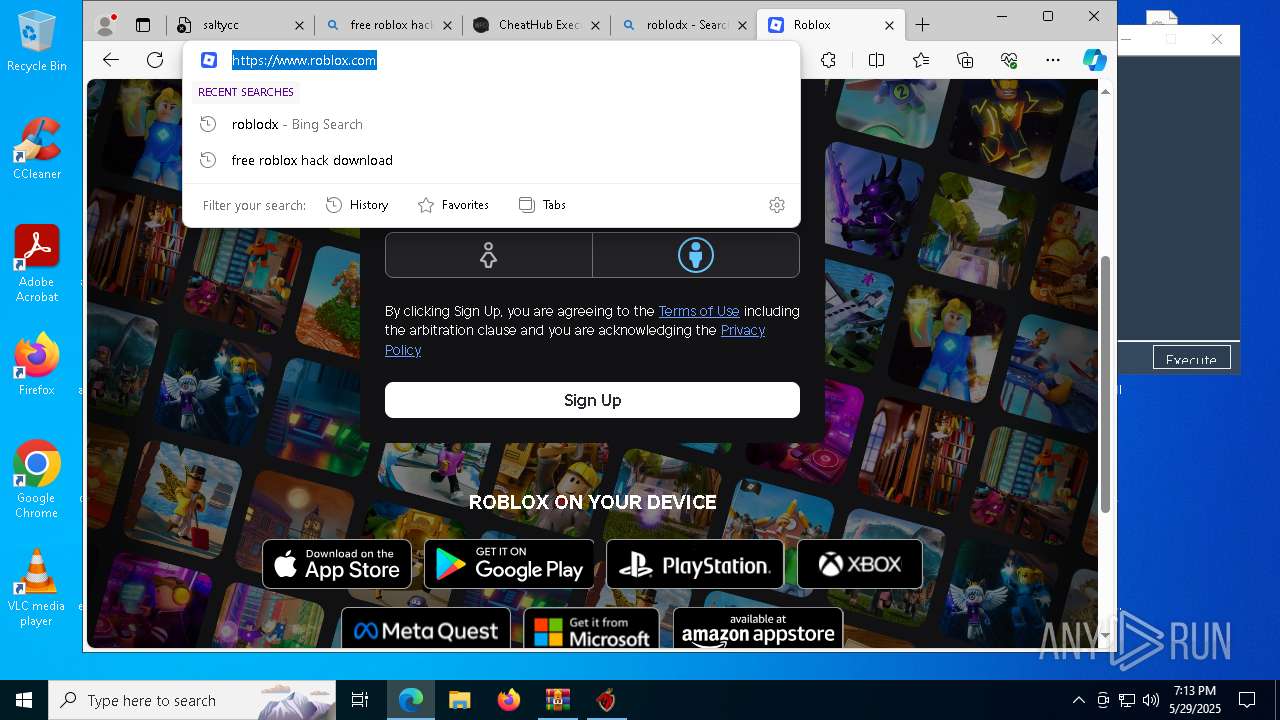Select the female gender icon
1280x720 pixels.
click(488, 255)
